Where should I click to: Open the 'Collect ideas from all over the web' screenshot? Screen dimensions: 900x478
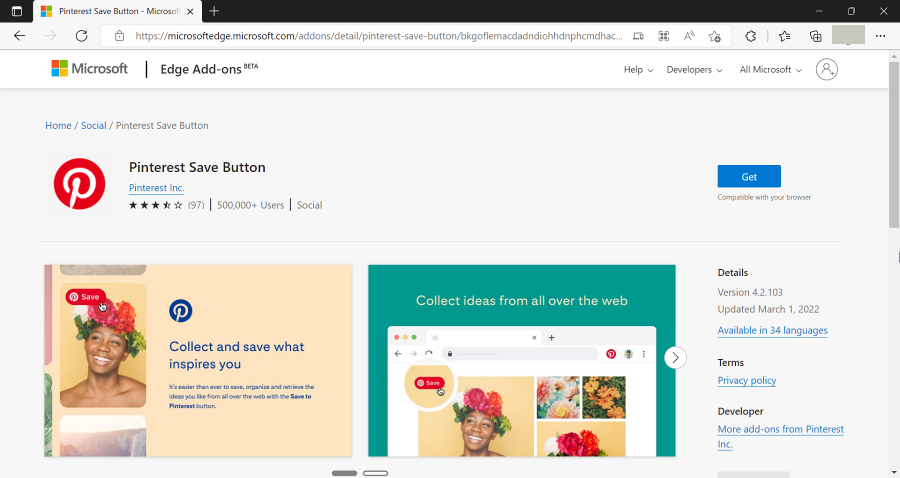tap(522, 360)
